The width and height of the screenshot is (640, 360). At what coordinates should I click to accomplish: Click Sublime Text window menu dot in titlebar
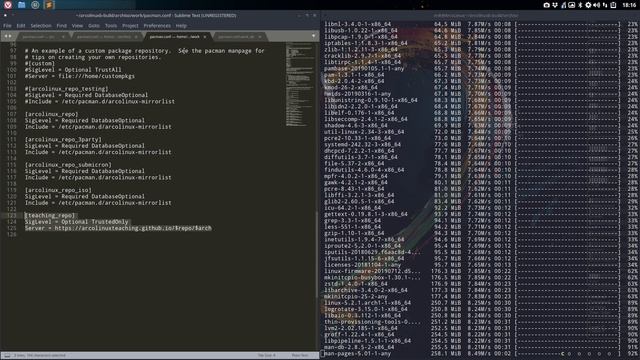[x=5, y=16]
